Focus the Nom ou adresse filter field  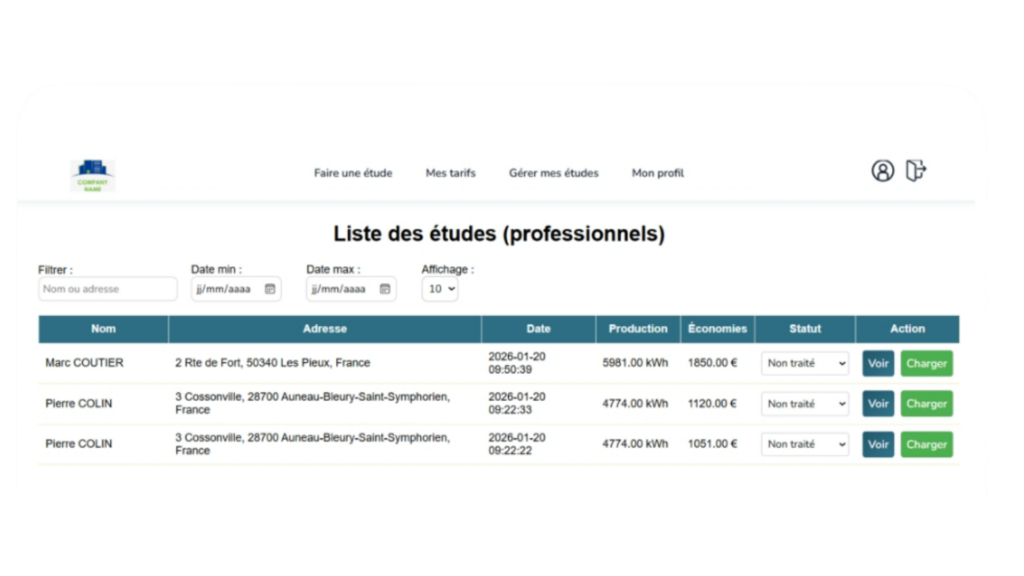click(108, 289)
